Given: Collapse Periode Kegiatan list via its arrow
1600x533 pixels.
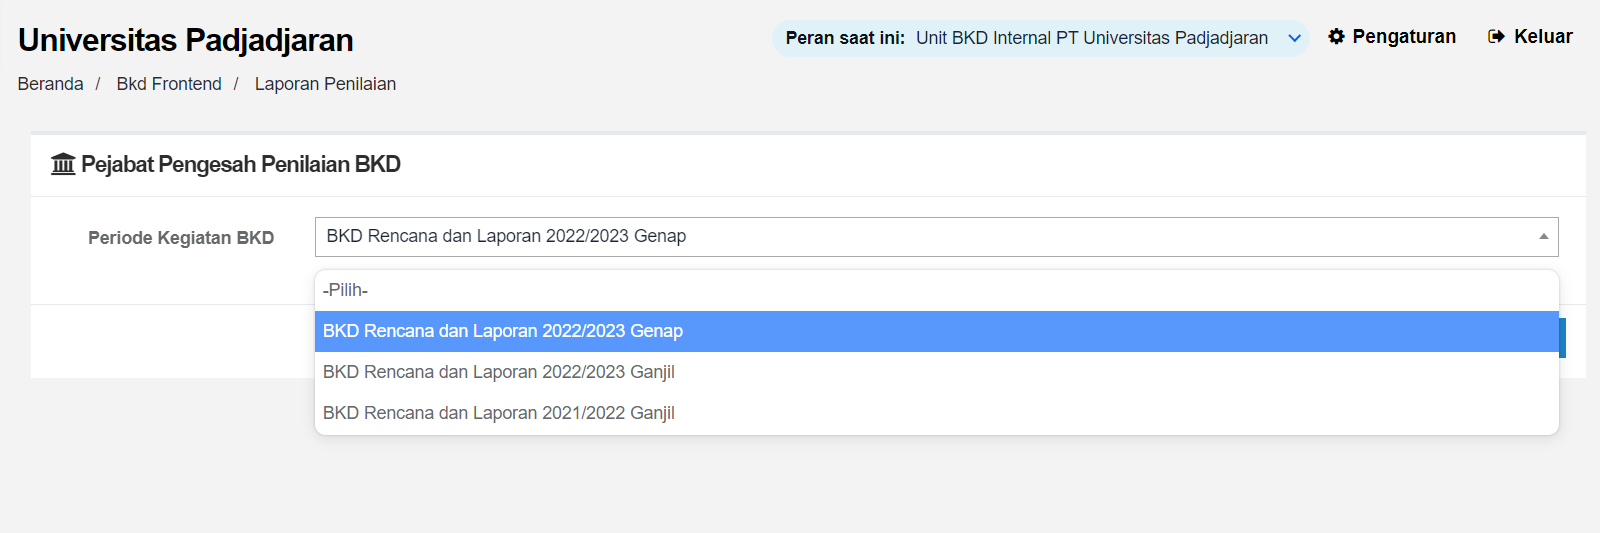Looking at the screenshot, I should tap(1543, 237).
